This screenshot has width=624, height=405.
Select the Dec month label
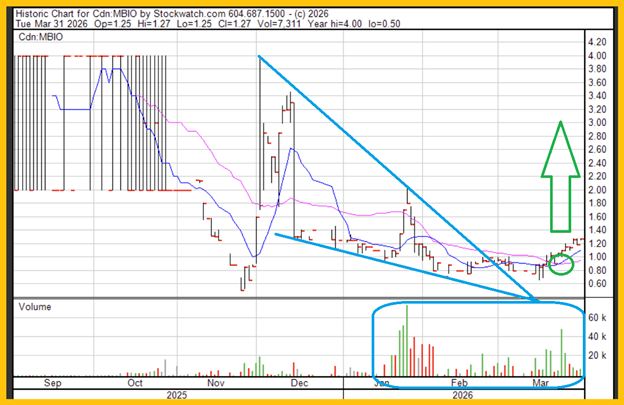click(x=298, y=383)
